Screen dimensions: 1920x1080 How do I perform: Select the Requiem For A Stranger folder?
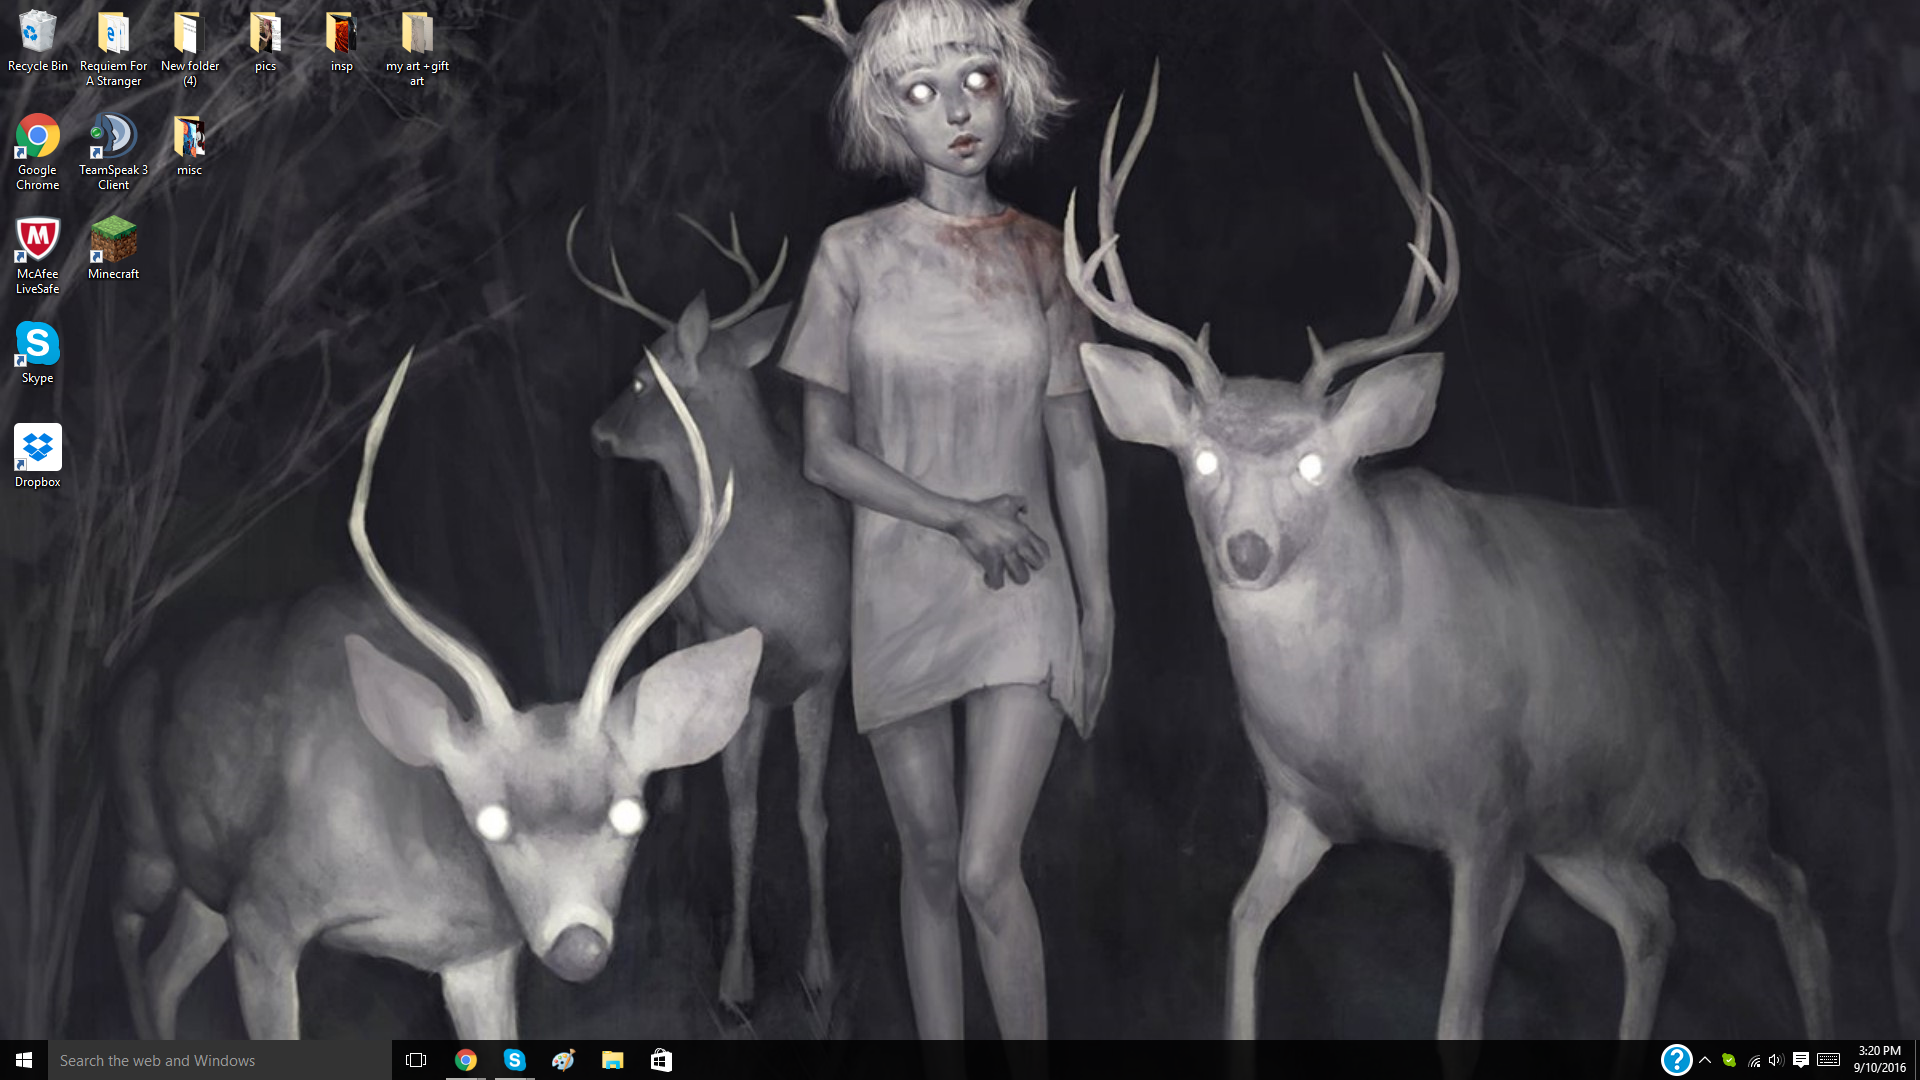coord(113,49)
